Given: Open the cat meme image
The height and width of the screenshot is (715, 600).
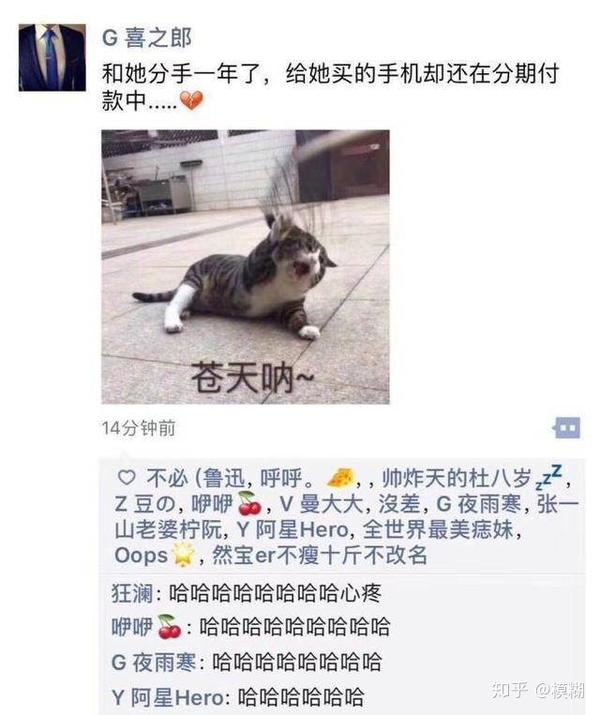Looking at the screenshot, I should (245, 267).
